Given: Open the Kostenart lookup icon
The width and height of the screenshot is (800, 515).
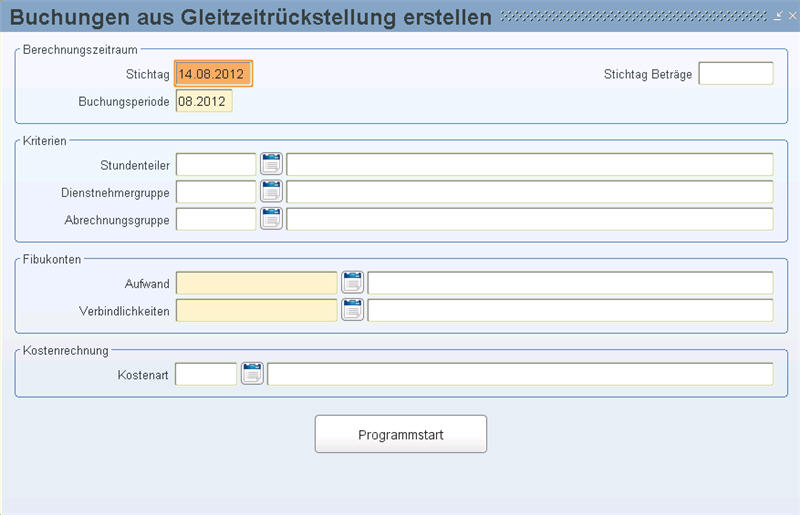Looking at the screenshot, I should [251, 374].
